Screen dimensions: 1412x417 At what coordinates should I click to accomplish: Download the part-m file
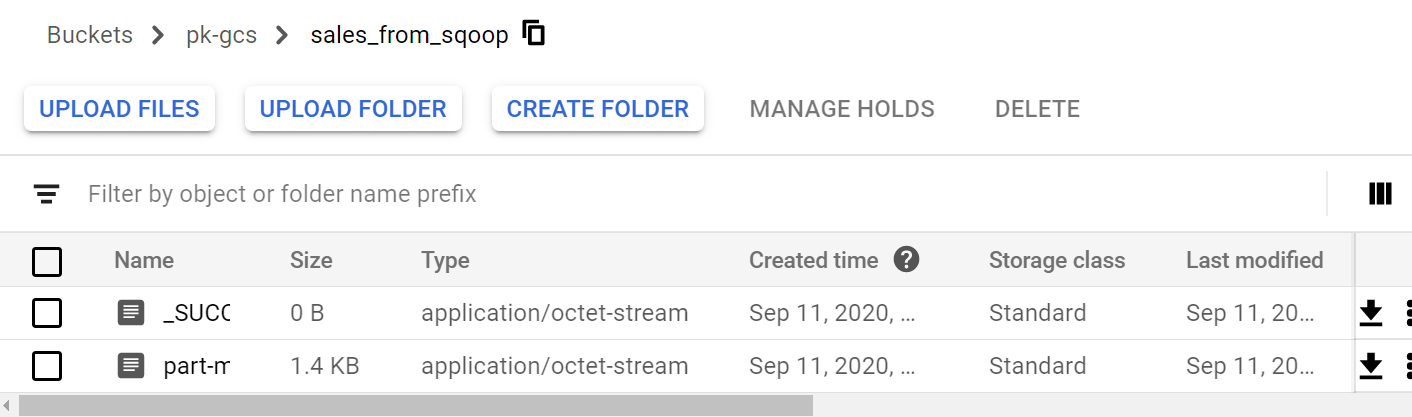[x=1371, y=366]
